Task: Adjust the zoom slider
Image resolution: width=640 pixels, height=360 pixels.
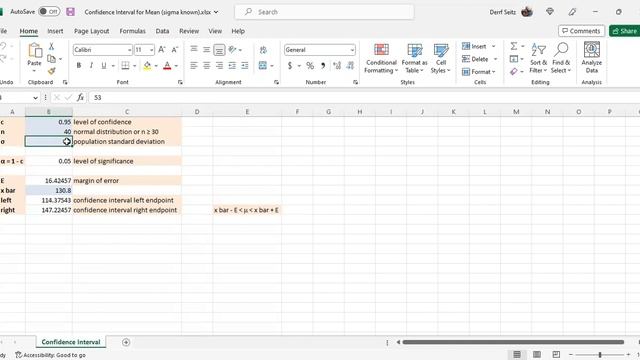Action: pyautogui.click(x=600, y=355)
